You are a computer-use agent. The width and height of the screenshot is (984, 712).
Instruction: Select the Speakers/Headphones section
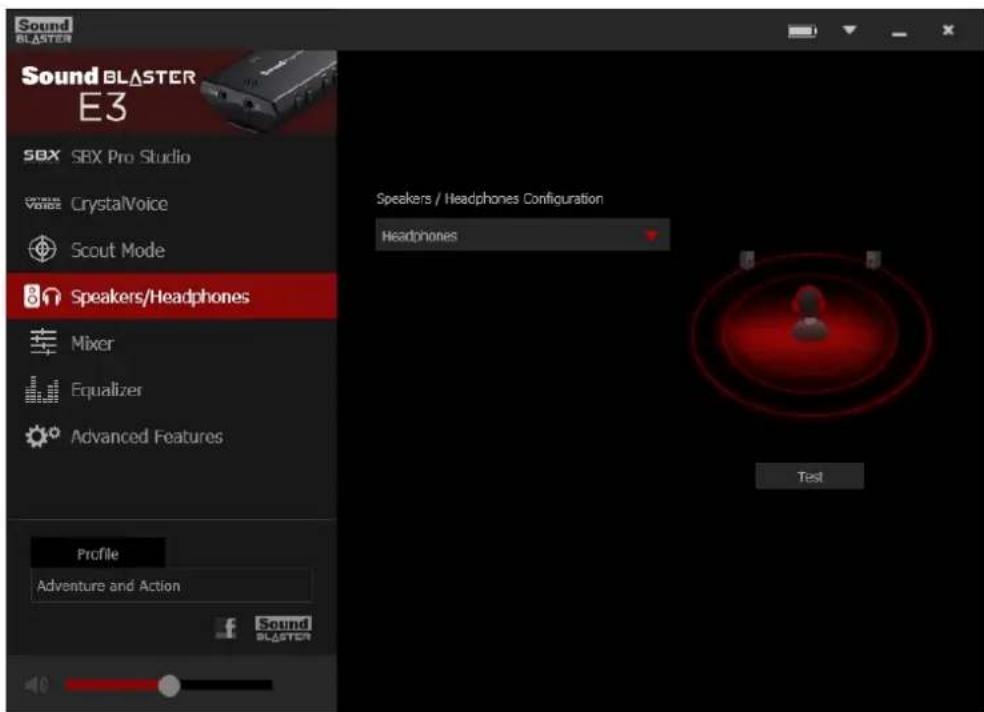pos(172,296)
